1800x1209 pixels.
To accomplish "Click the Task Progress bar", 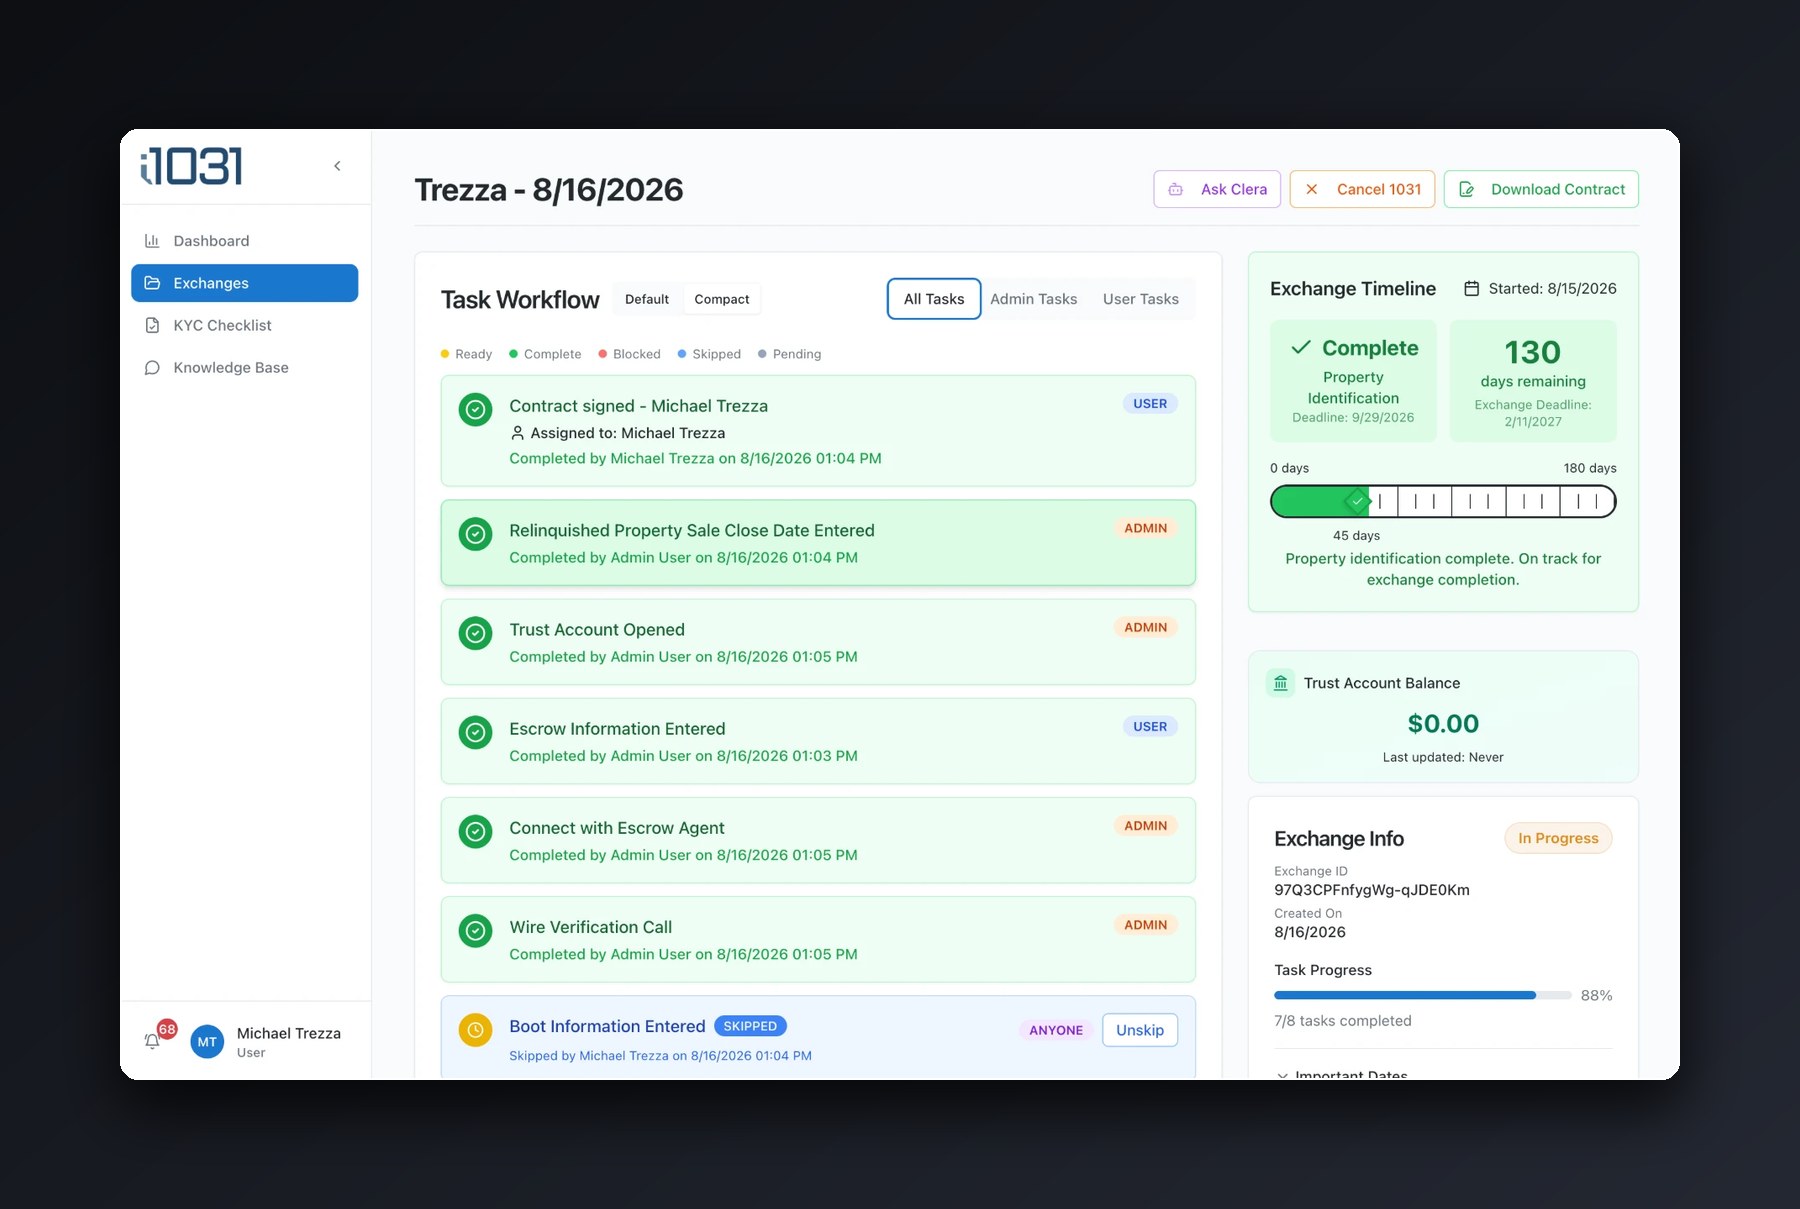I will pos(1422,995).
